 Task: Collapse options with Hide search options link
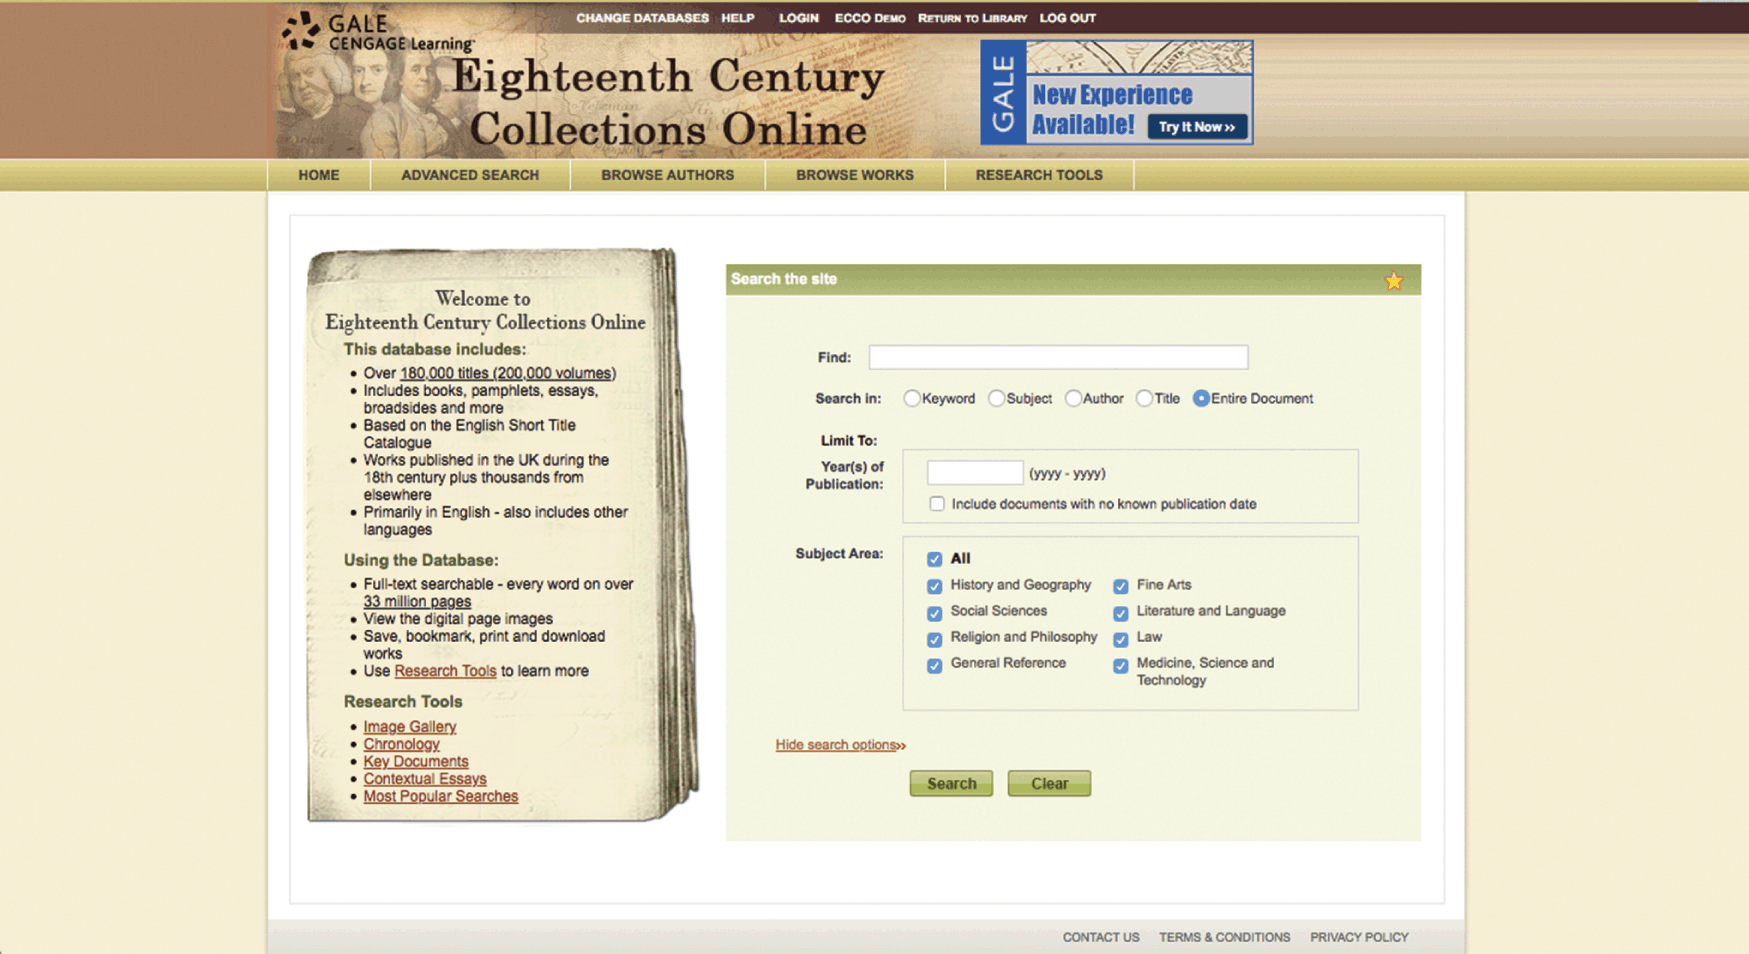tap(839, 745)
